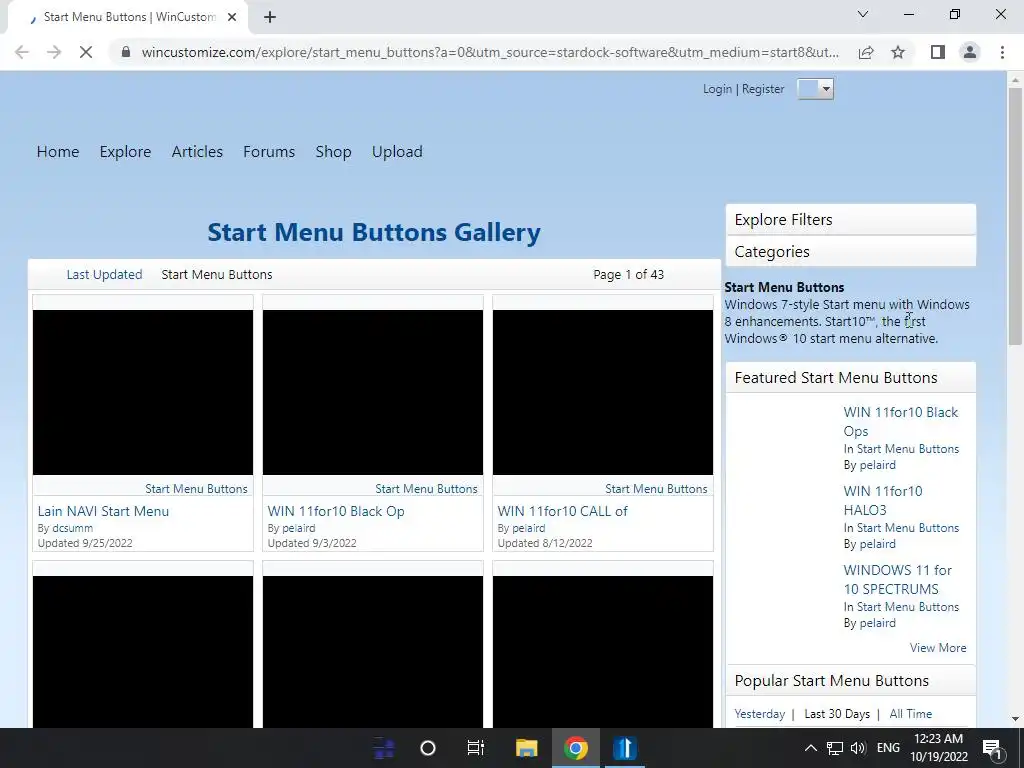Click the Lain NAVI Start Menu title link
This screenshot has width=1024, height=768.
pyautogui.click(x=103, y=511)
